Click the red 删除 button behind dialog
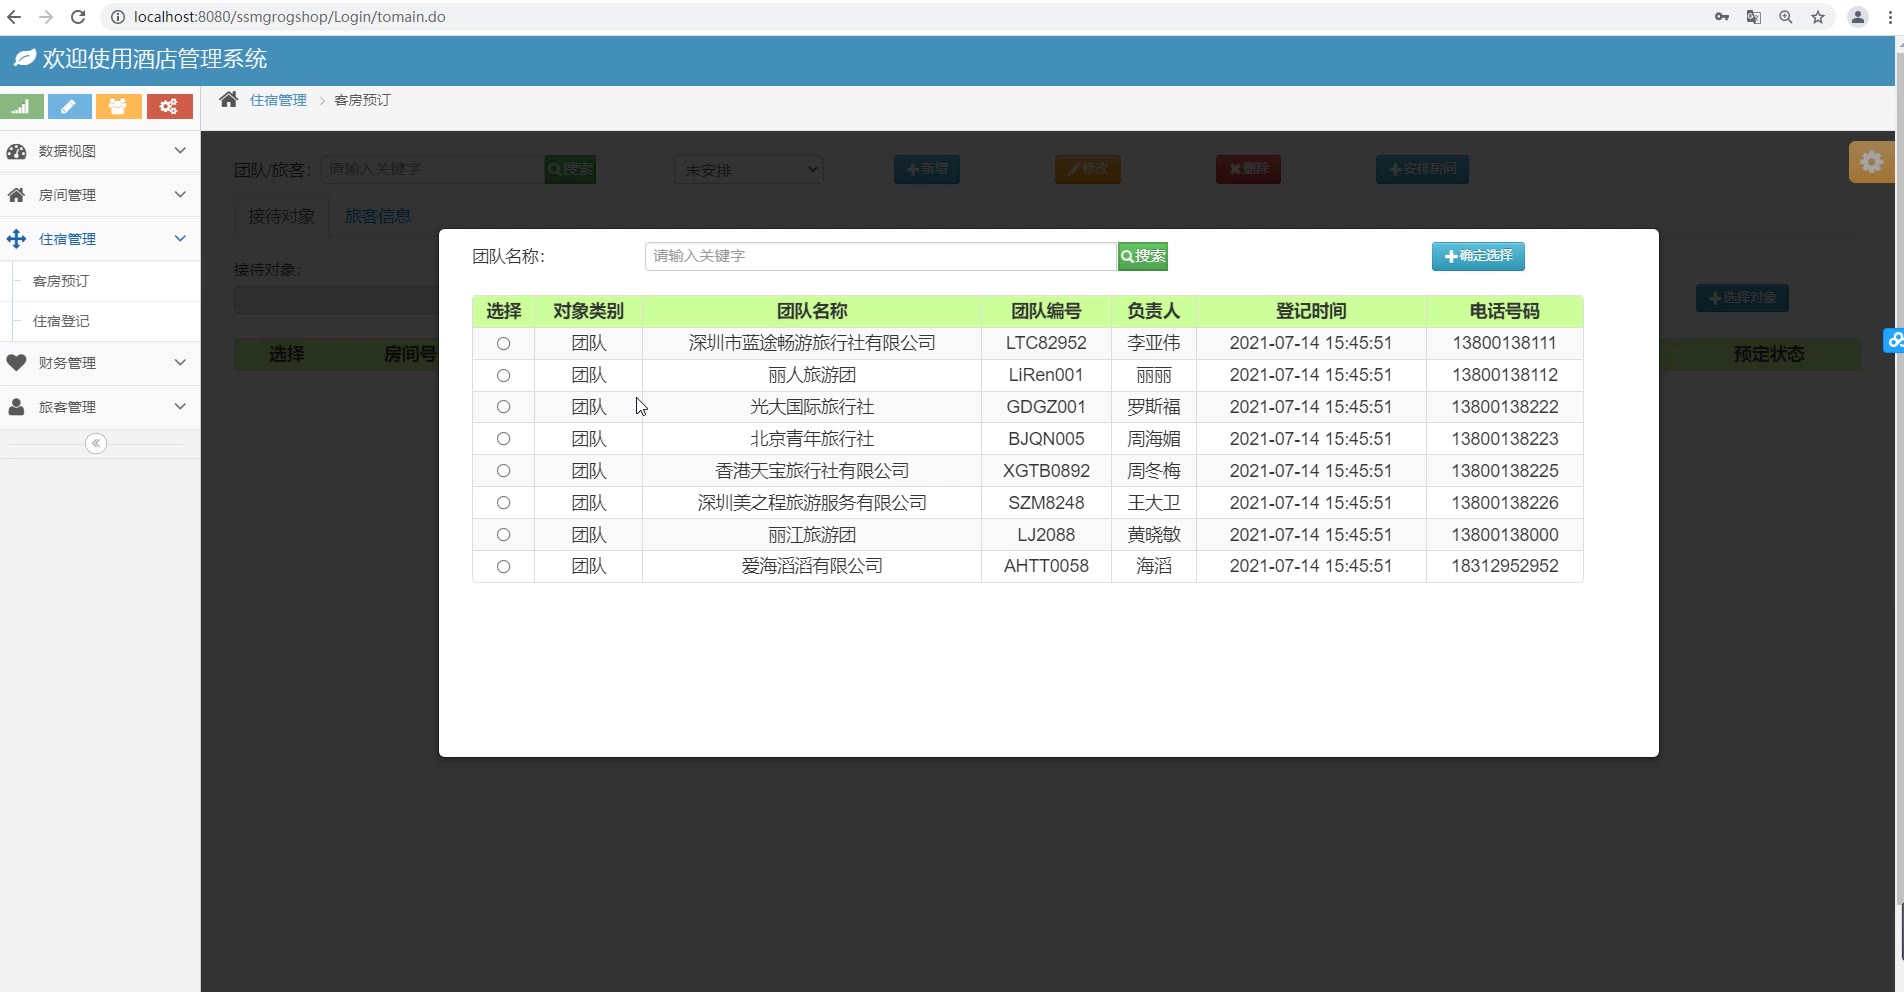Viewport: 1904px width, 992px height. click(x=1248, y=169)
